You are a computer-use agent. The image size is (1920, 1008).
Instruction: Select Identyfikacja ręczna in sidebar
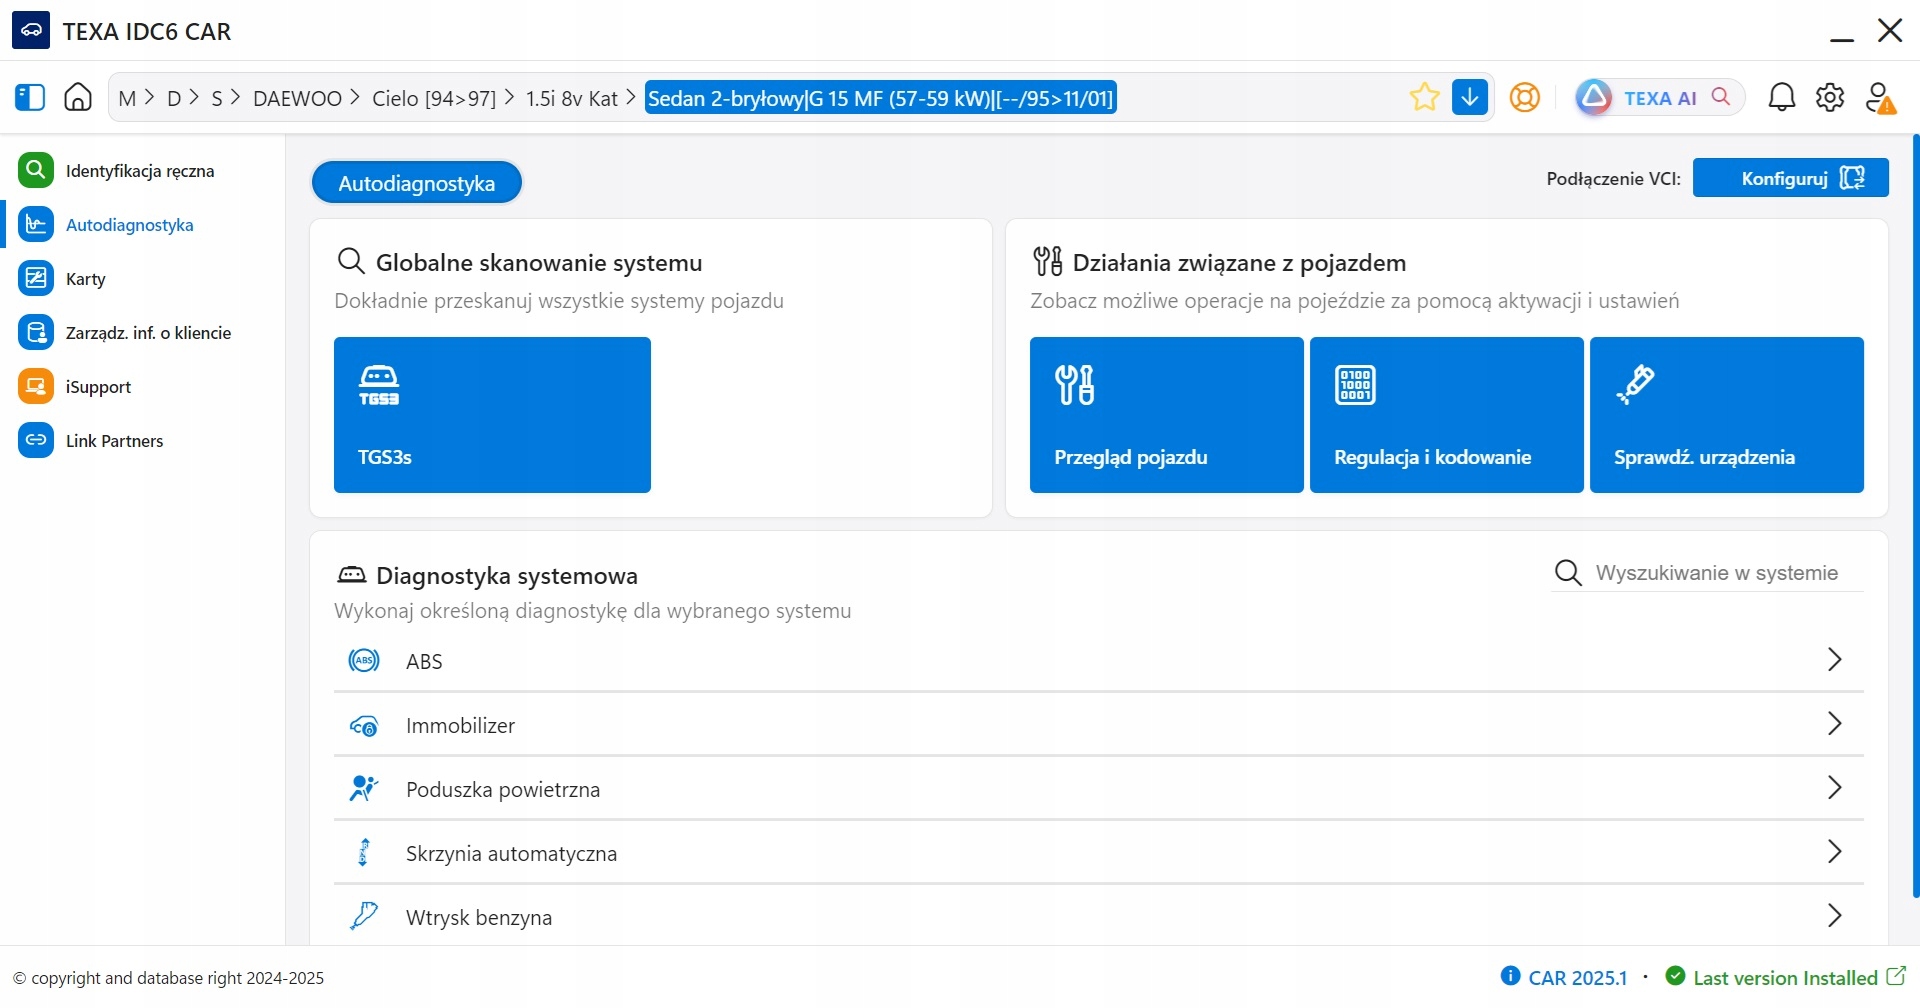click(x=140, y=171)
